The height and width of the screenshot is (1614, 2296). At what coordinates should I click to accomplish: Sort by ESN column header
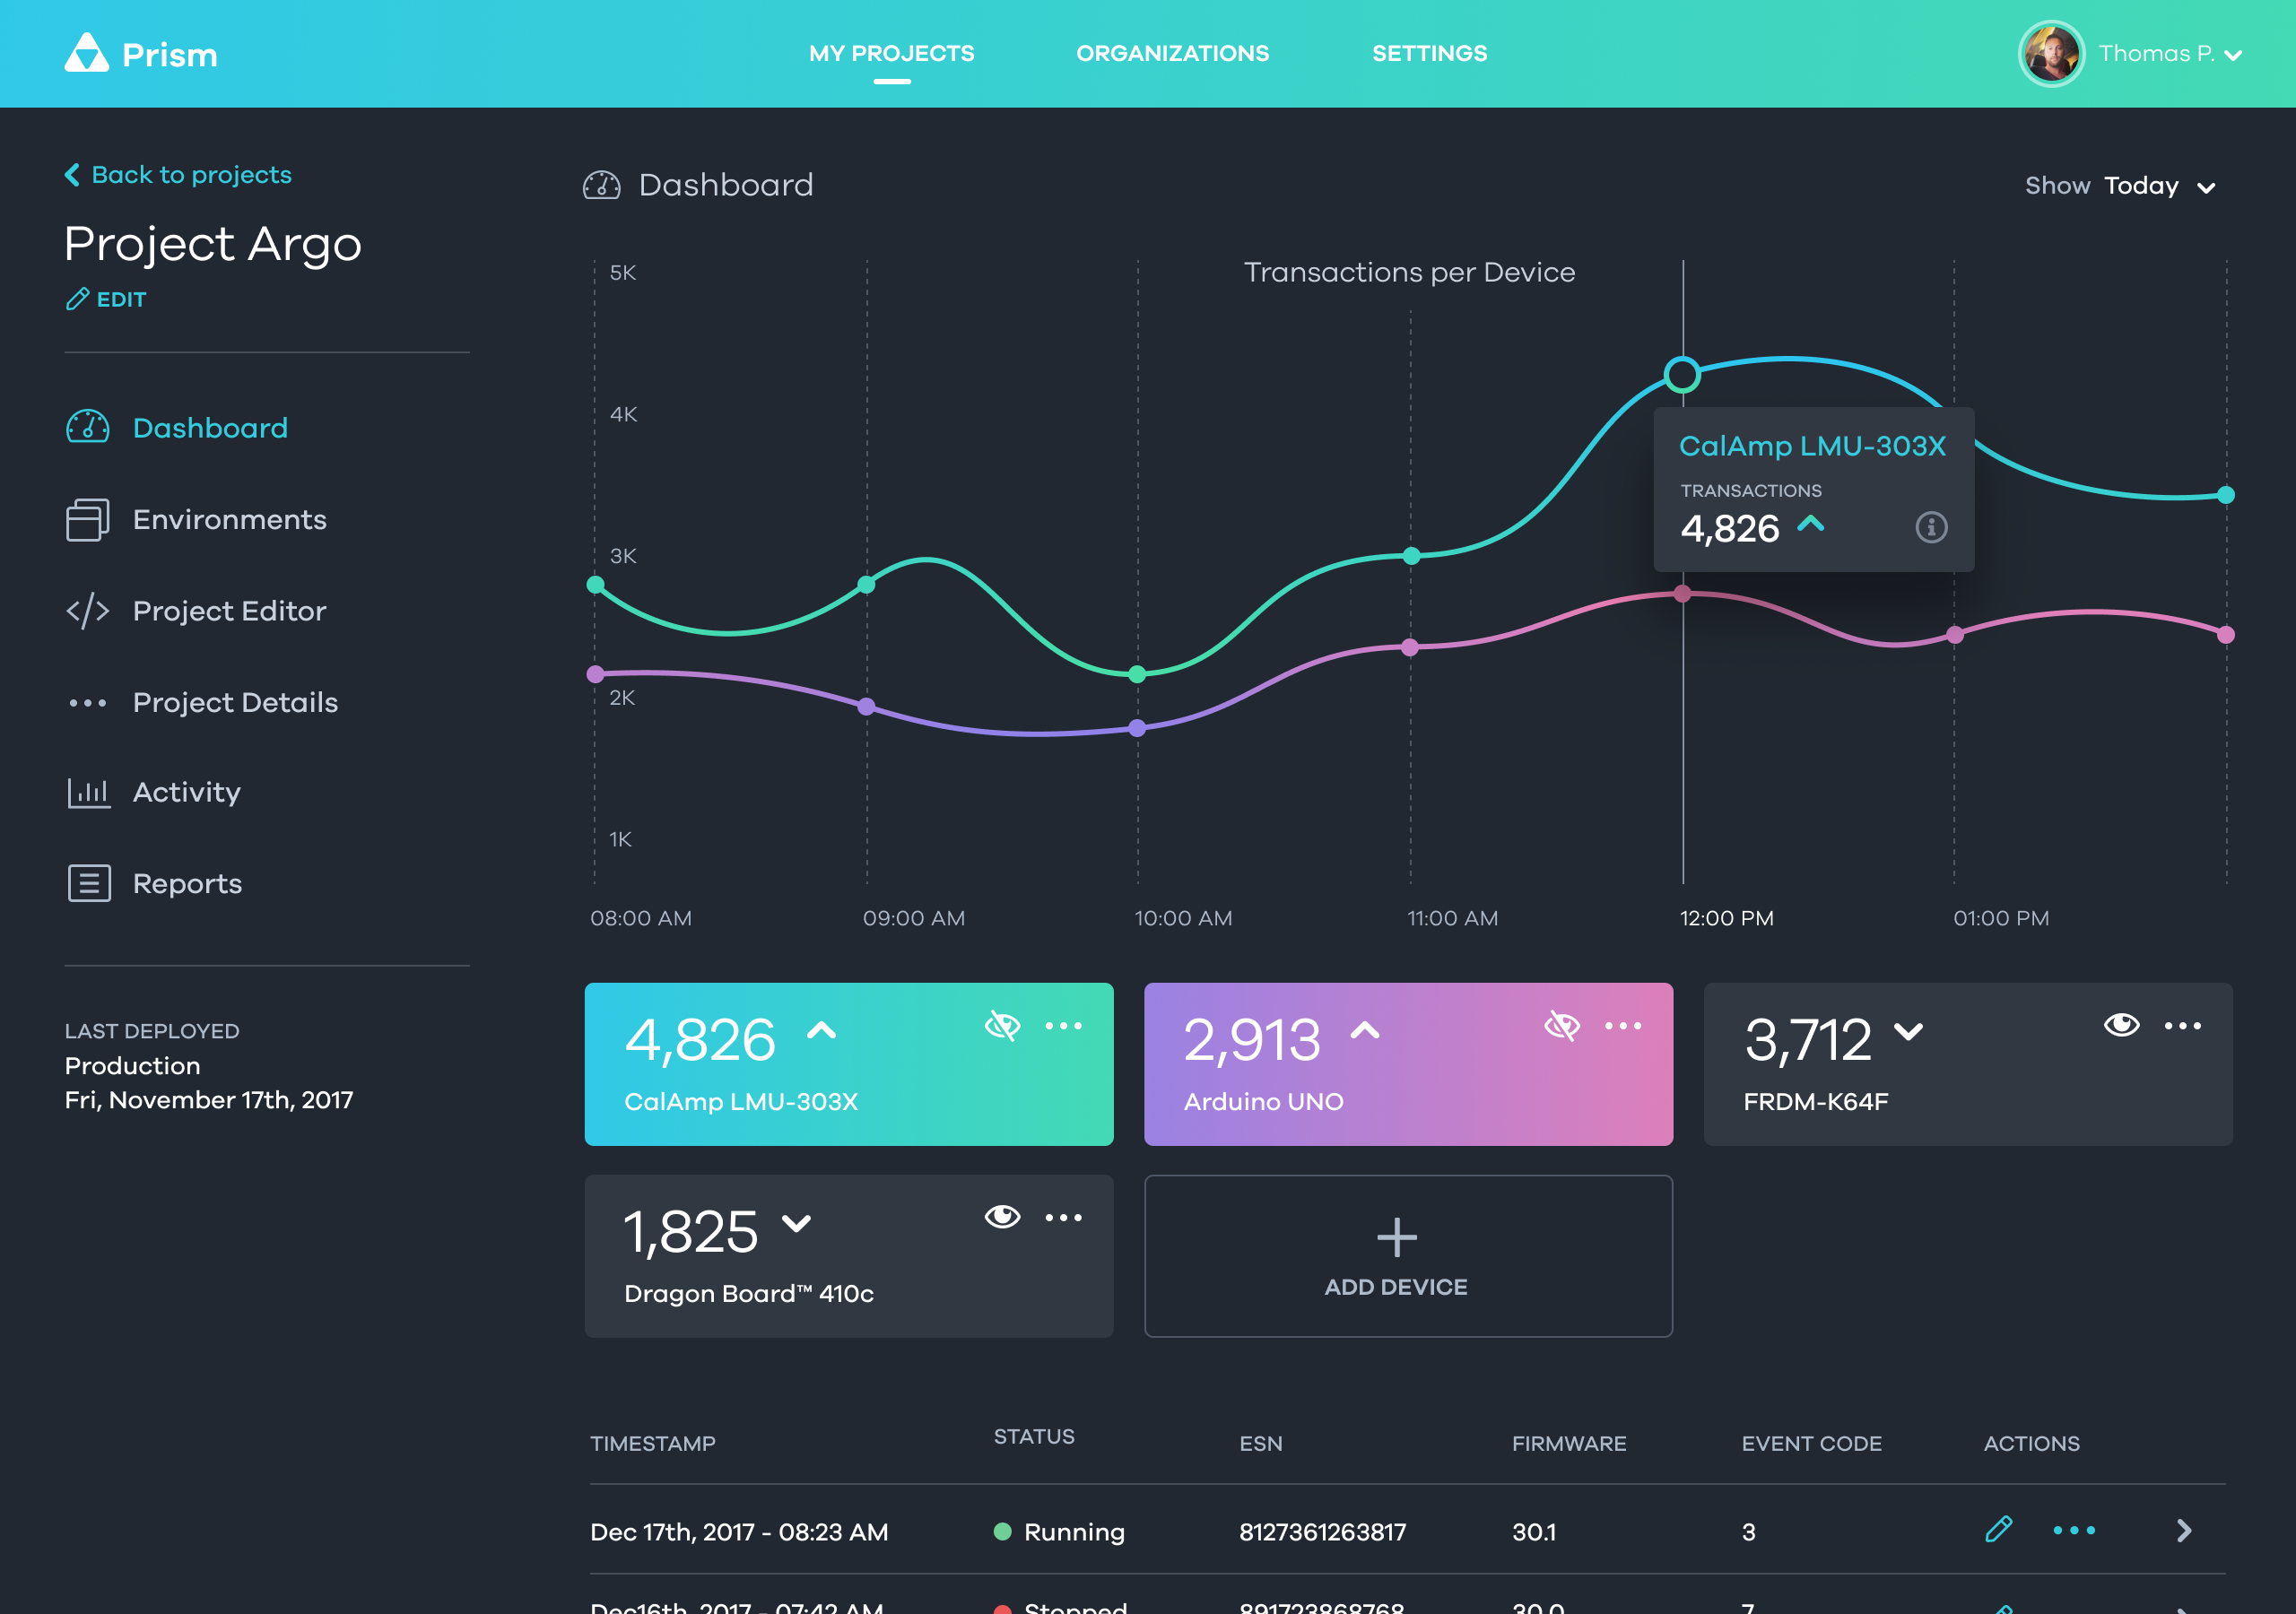coord(1260,1443)
